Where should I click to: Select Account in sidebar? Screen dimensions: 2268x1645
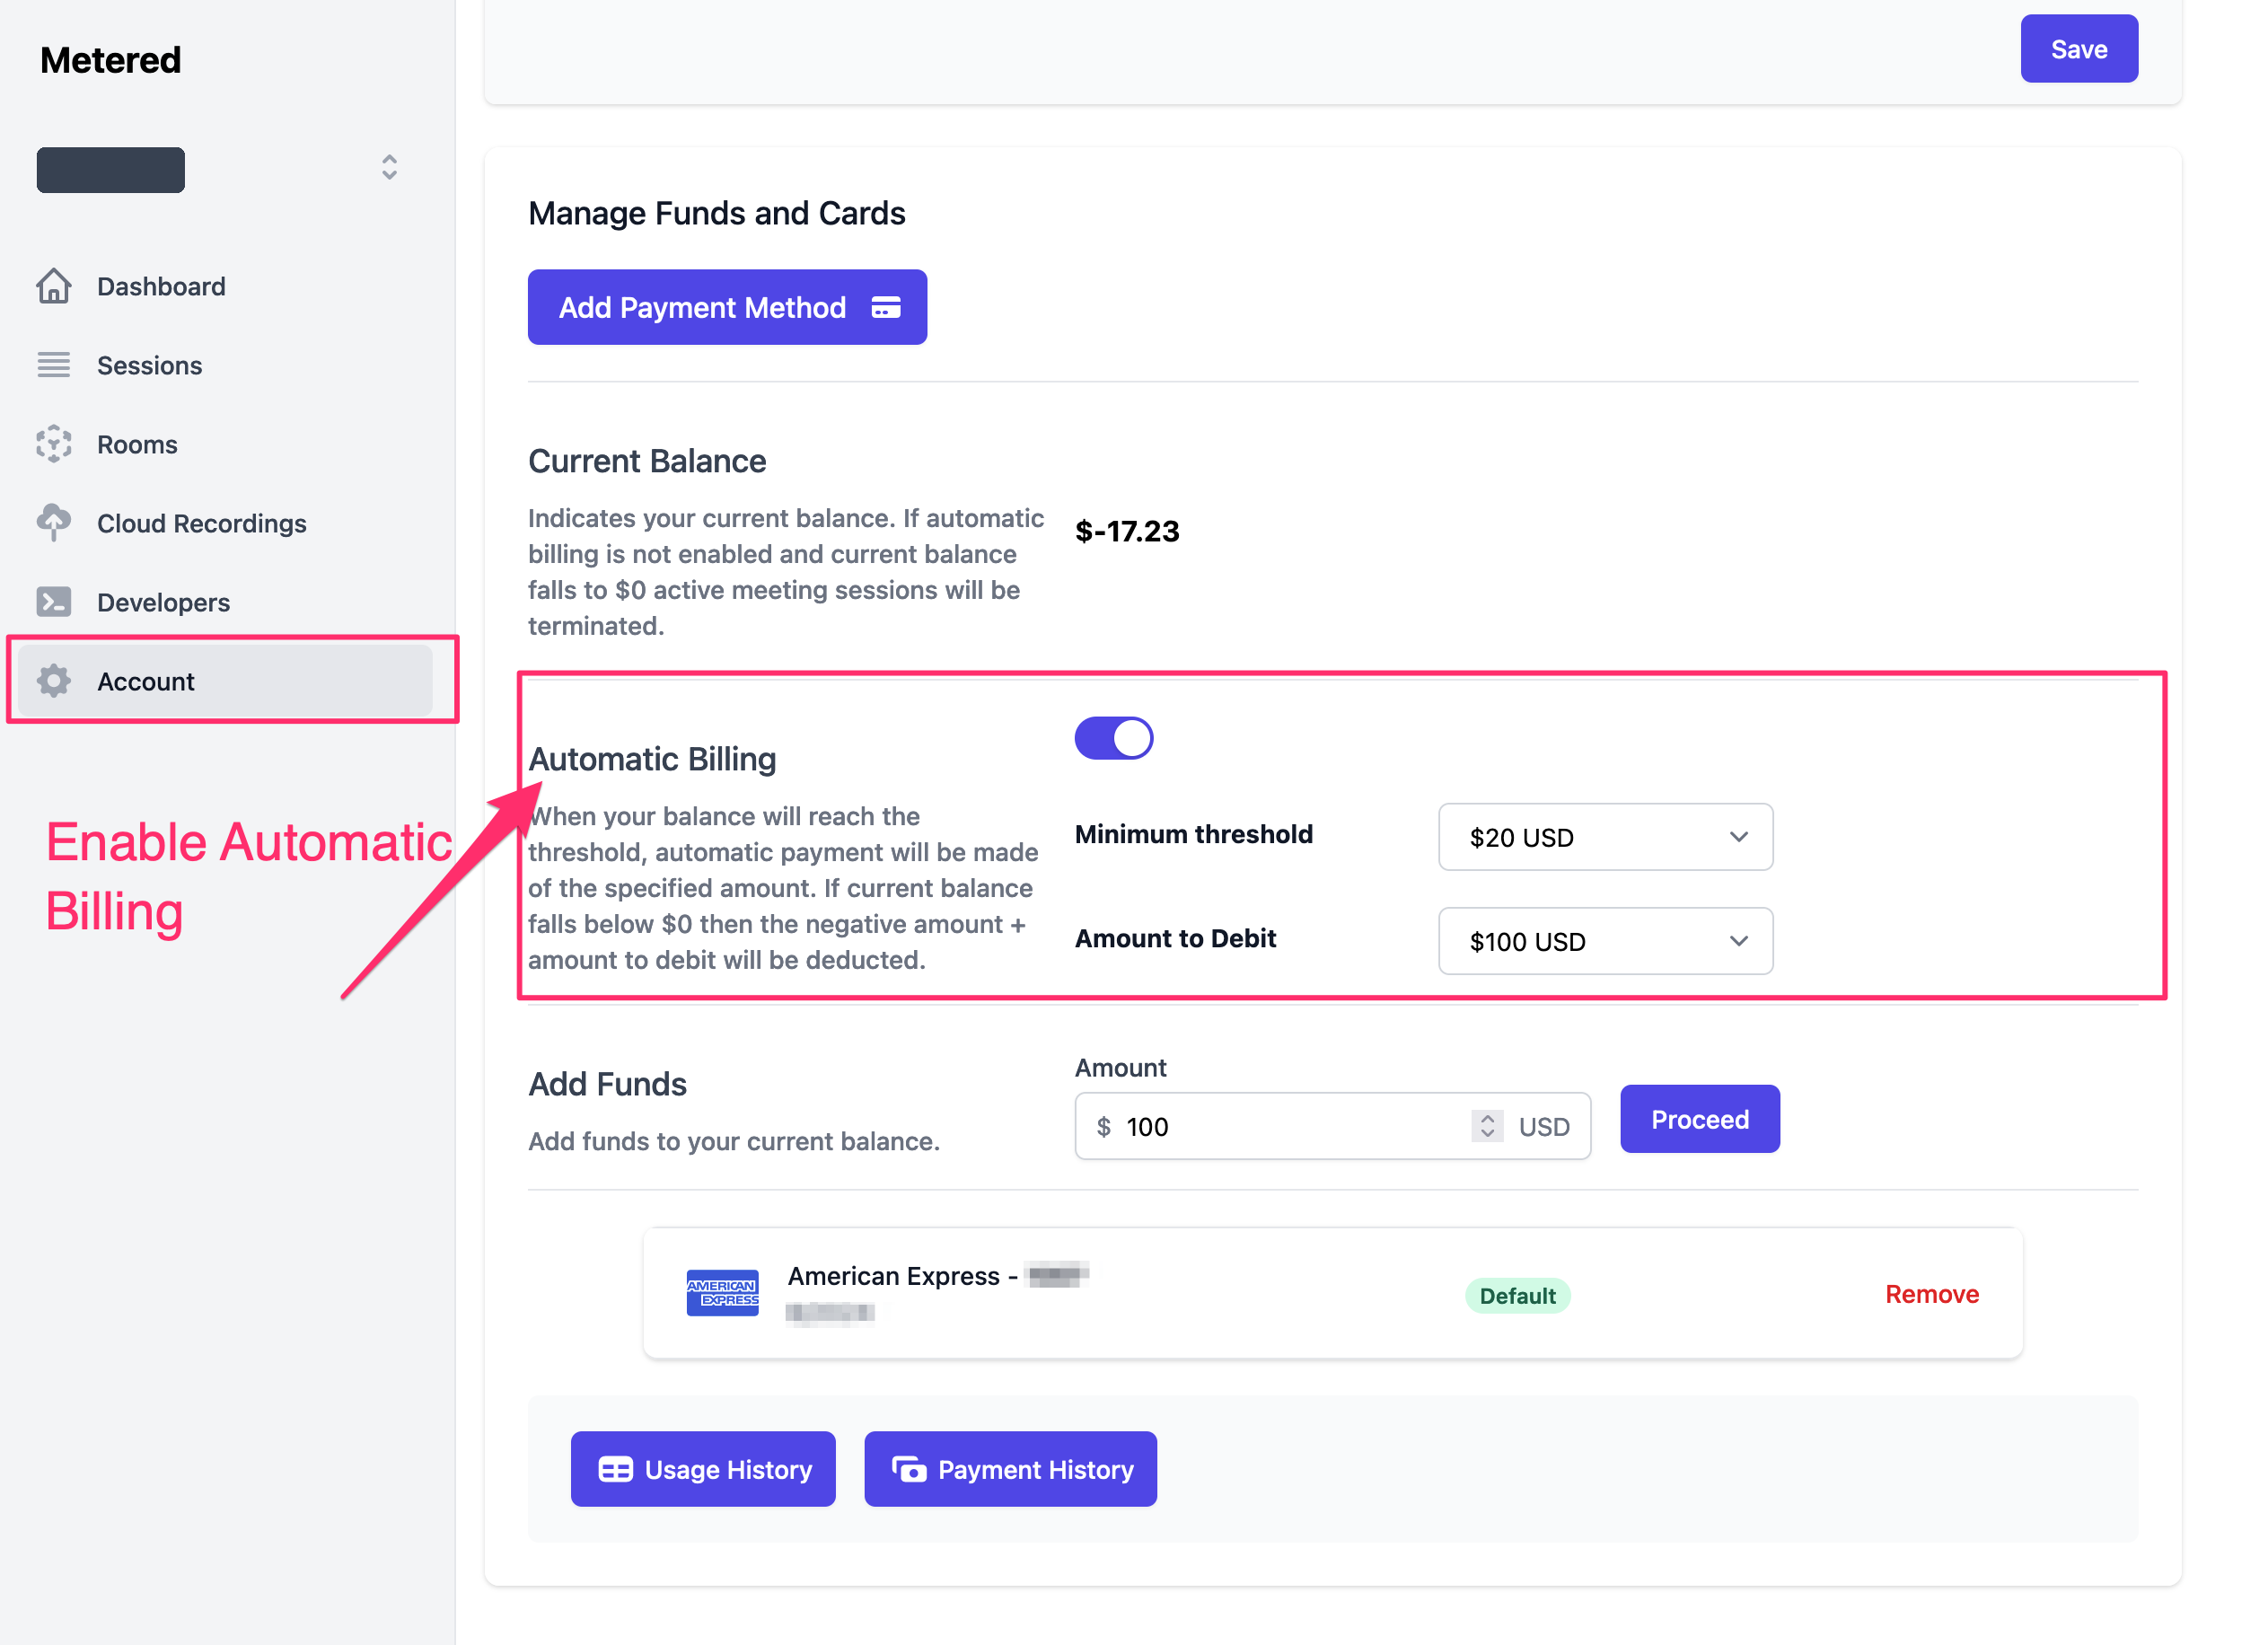(x=225, y=681)
